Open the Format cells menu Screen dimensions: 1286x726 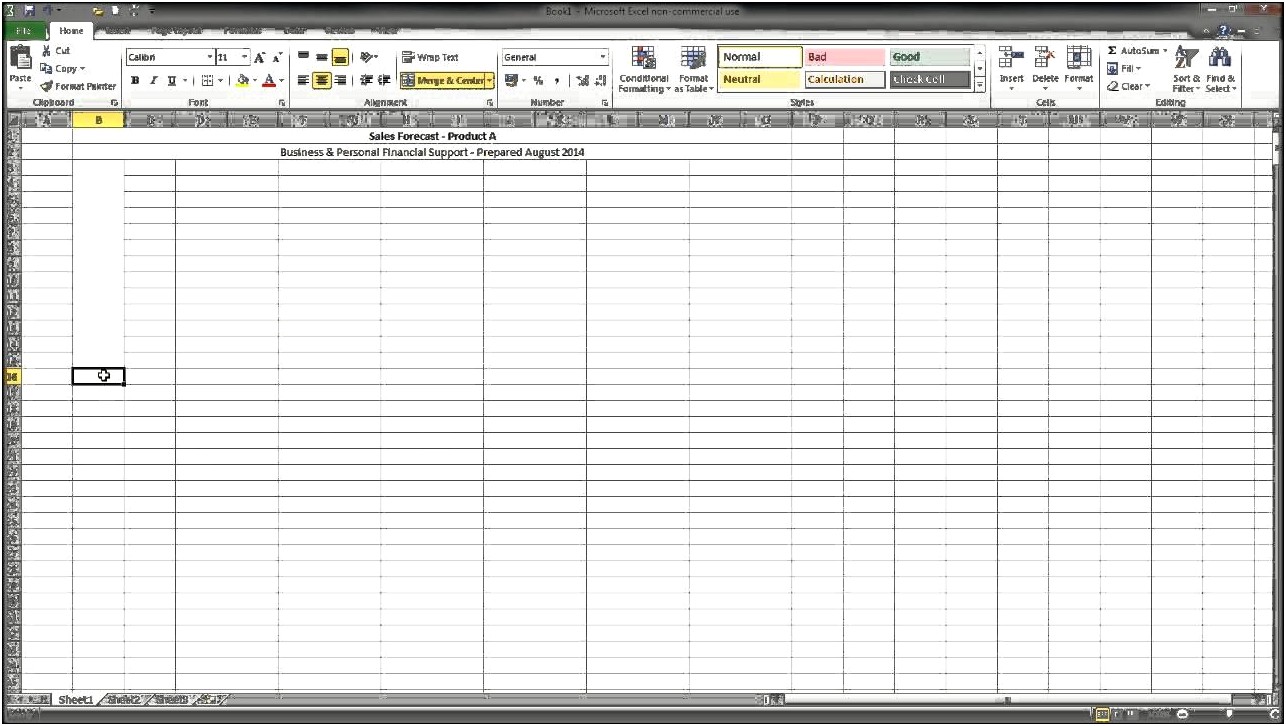[x=1079, y=66]
